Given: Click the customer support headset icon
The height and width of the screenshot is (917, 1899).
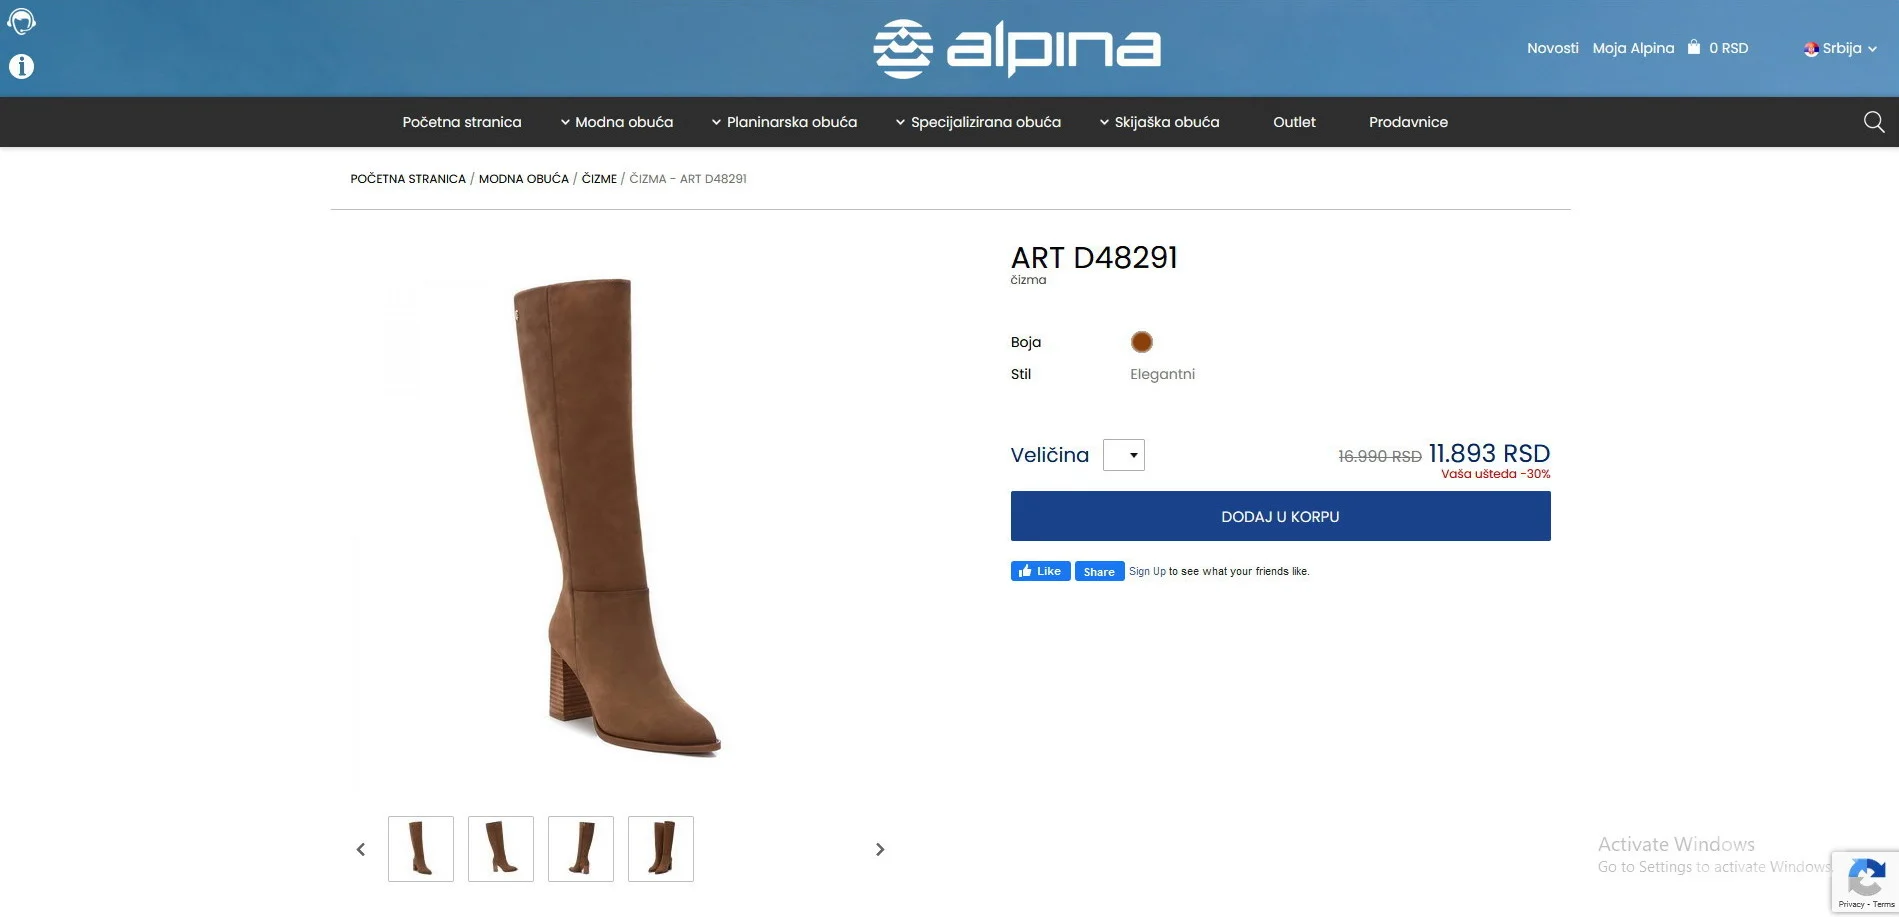Looking at the screenshot, I should [x=21, y=21].
